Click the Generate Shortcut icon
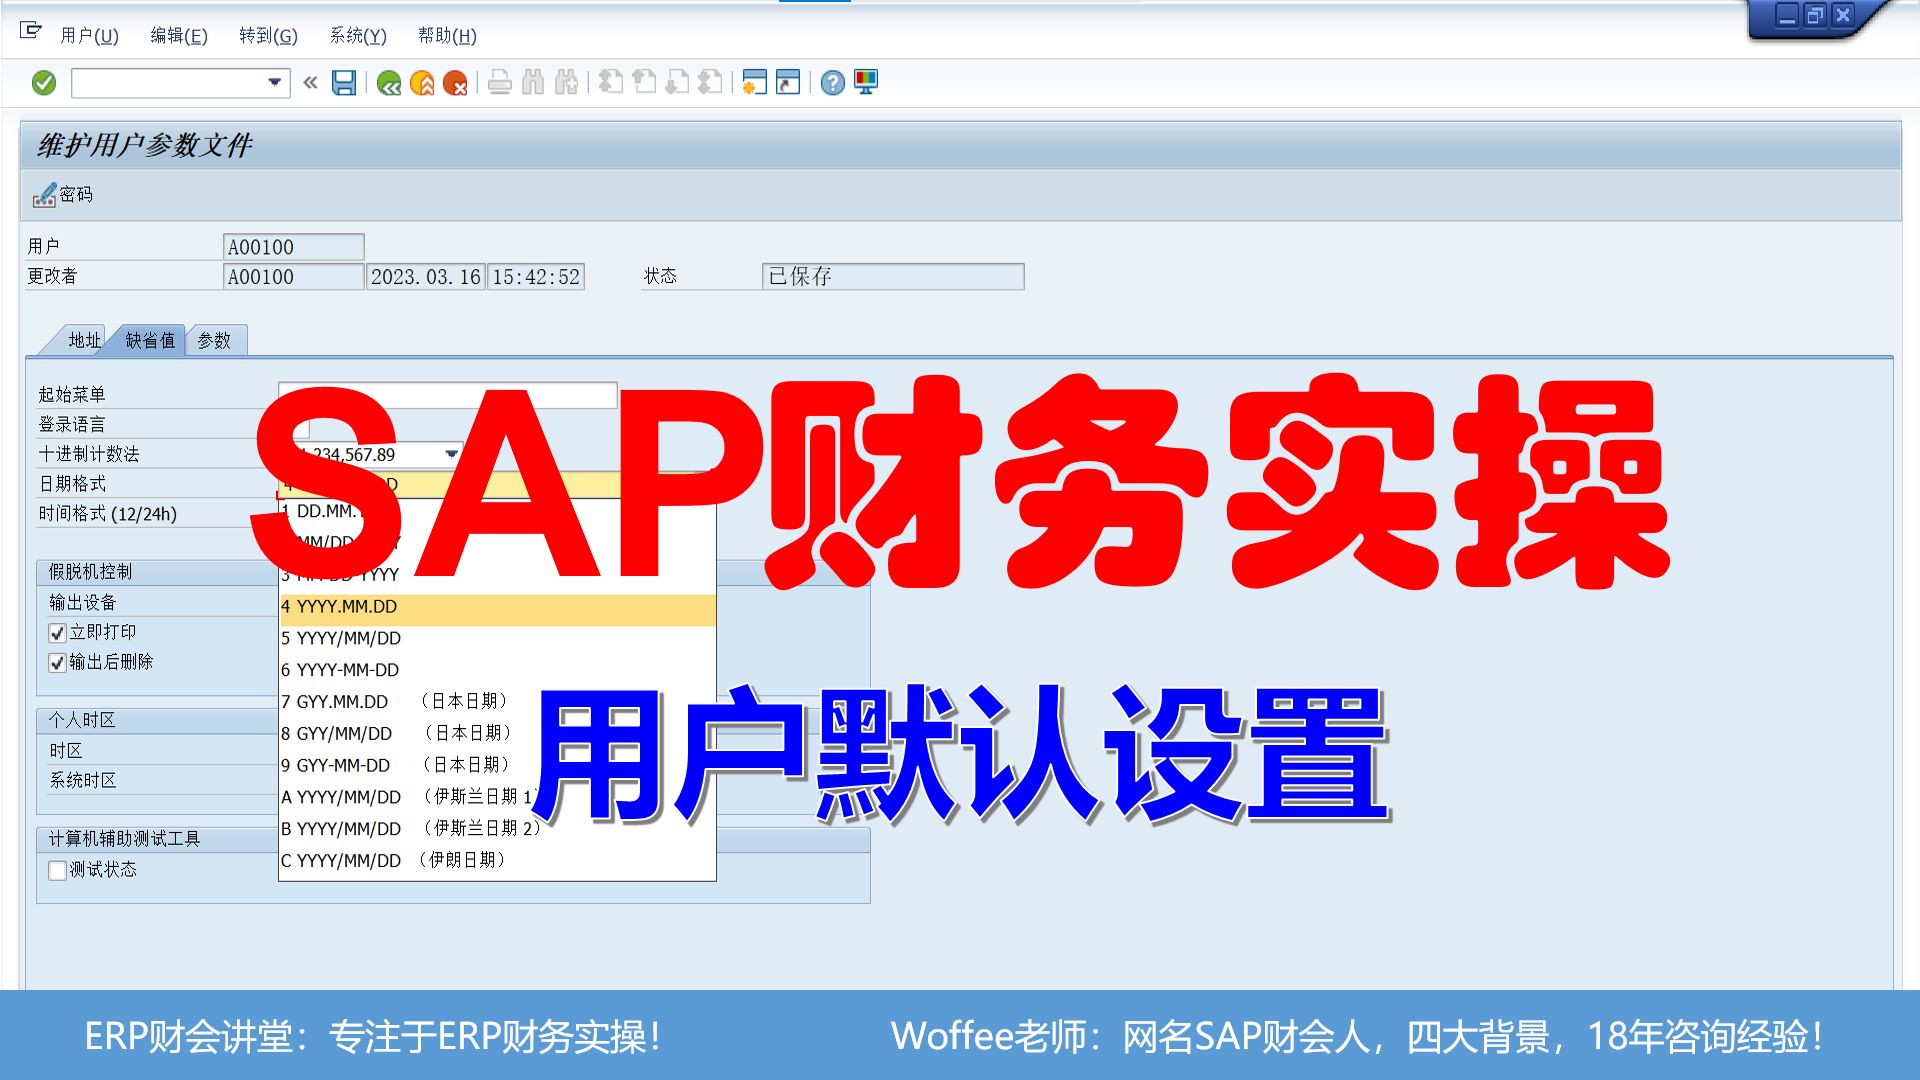 click(x=788, y=83)
